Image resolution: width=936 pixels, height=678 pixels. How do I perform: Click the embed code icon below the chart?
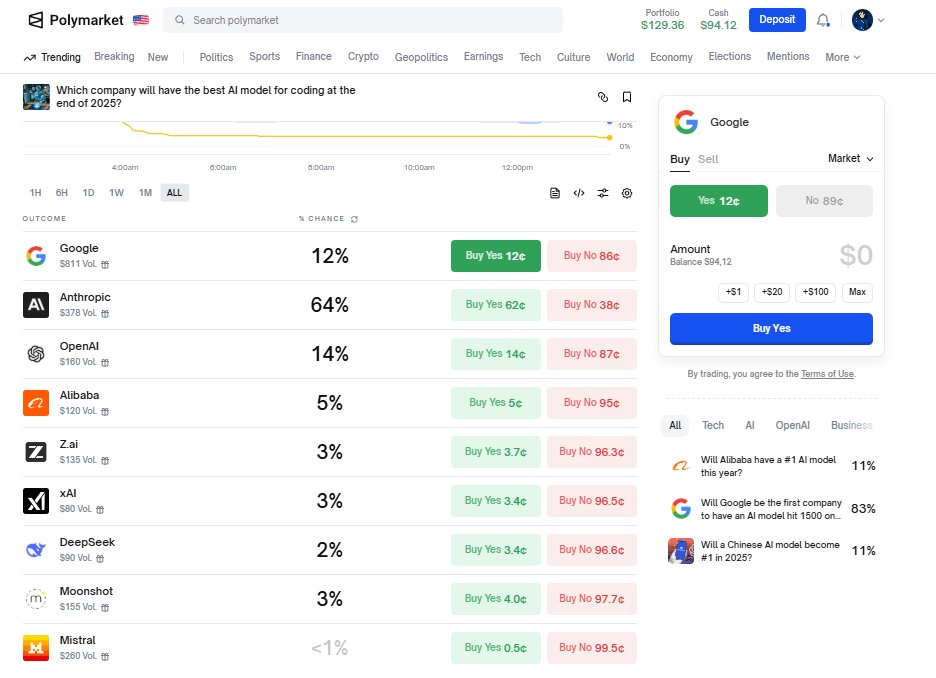pos(579,193)
